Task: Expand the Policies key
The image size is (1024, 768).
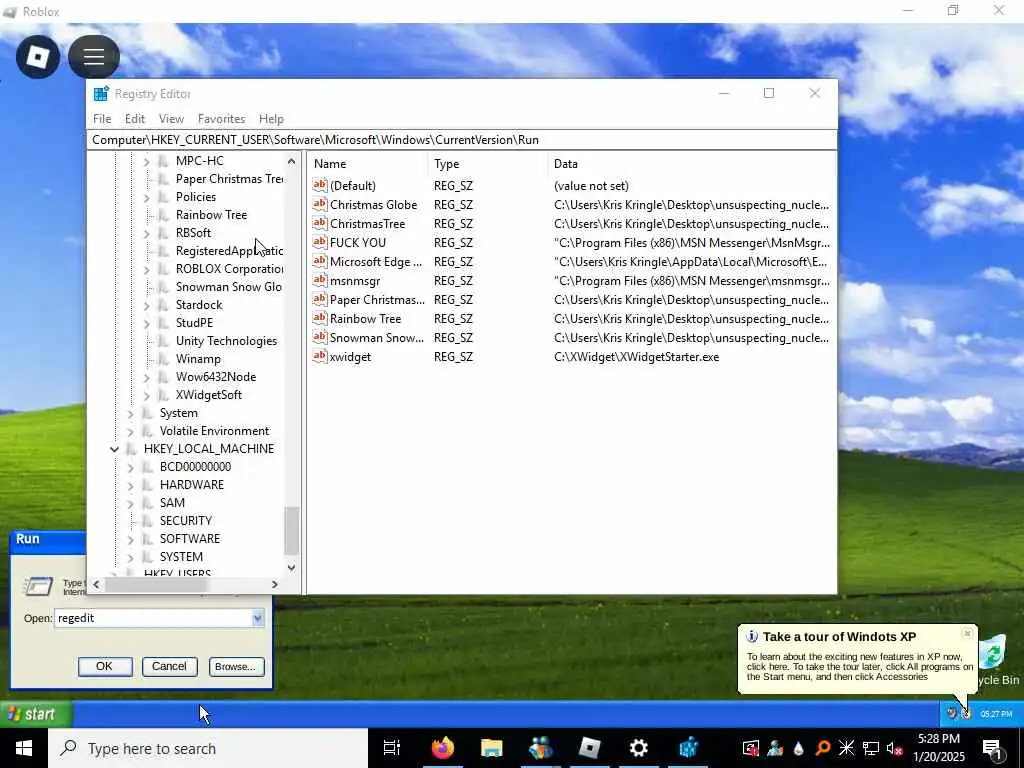Action: point(146,197)
